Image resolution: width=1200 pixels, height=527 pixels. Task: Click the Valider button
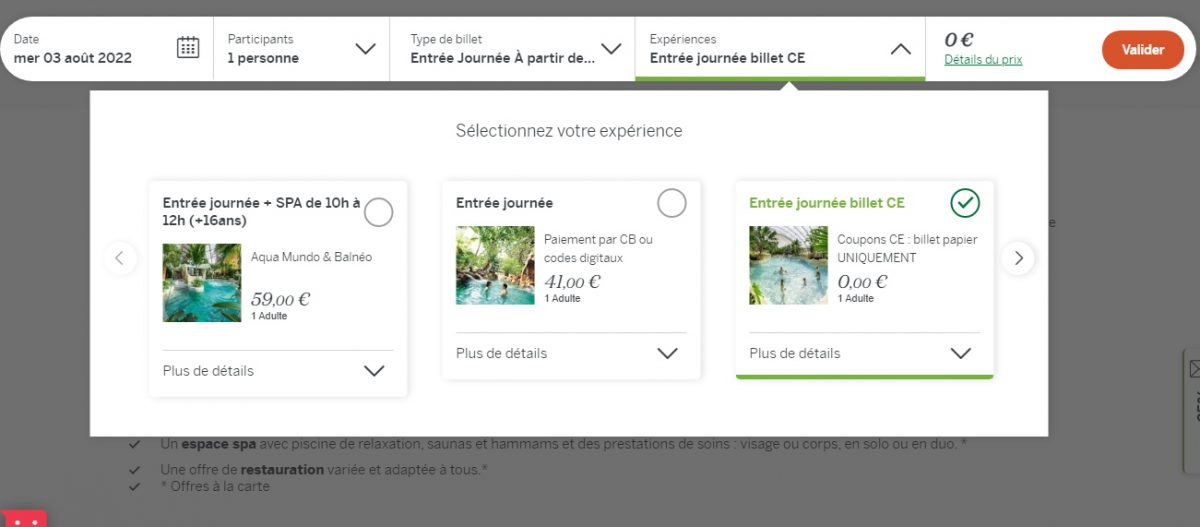click(1142, 49)
